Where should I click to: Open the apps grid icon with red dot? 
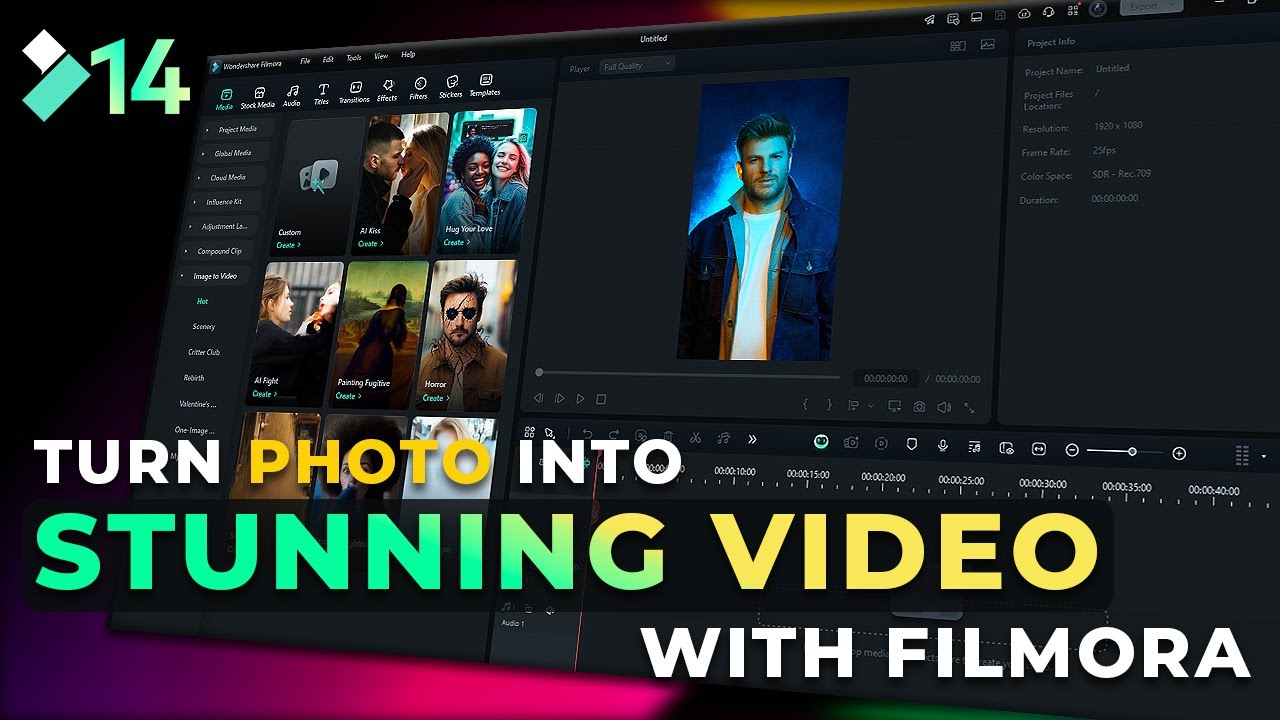(x=1072, y=10)
